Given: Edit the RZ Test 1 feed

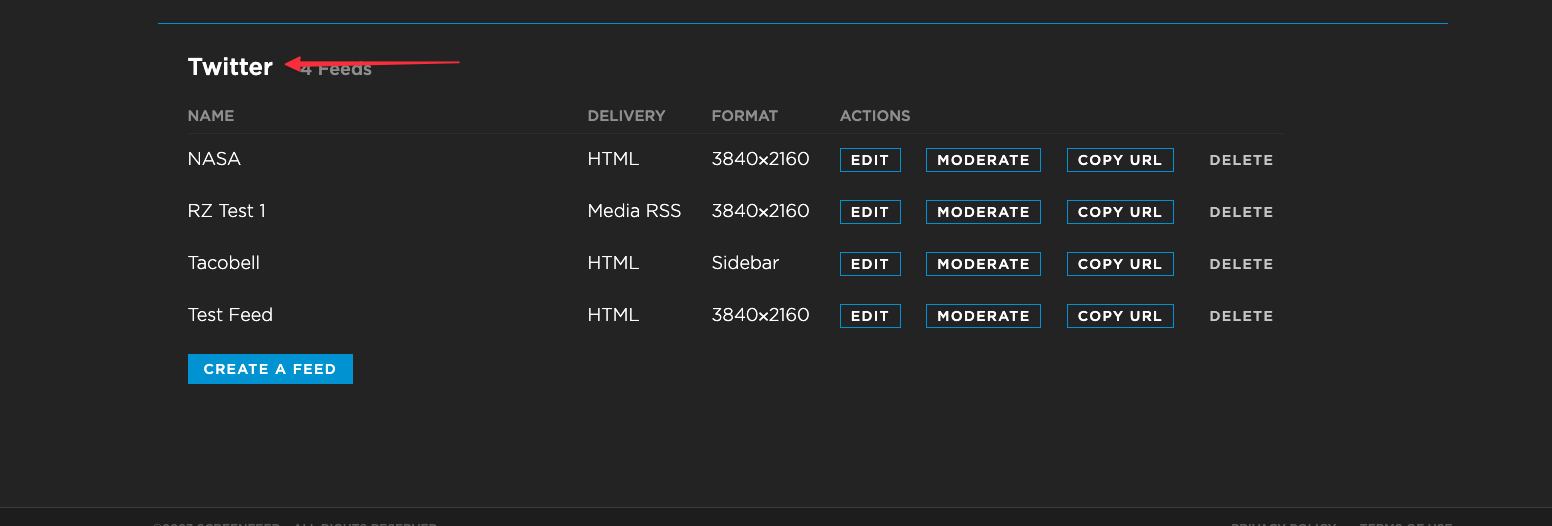Looking at the screenshot, I should coord(870,212).
